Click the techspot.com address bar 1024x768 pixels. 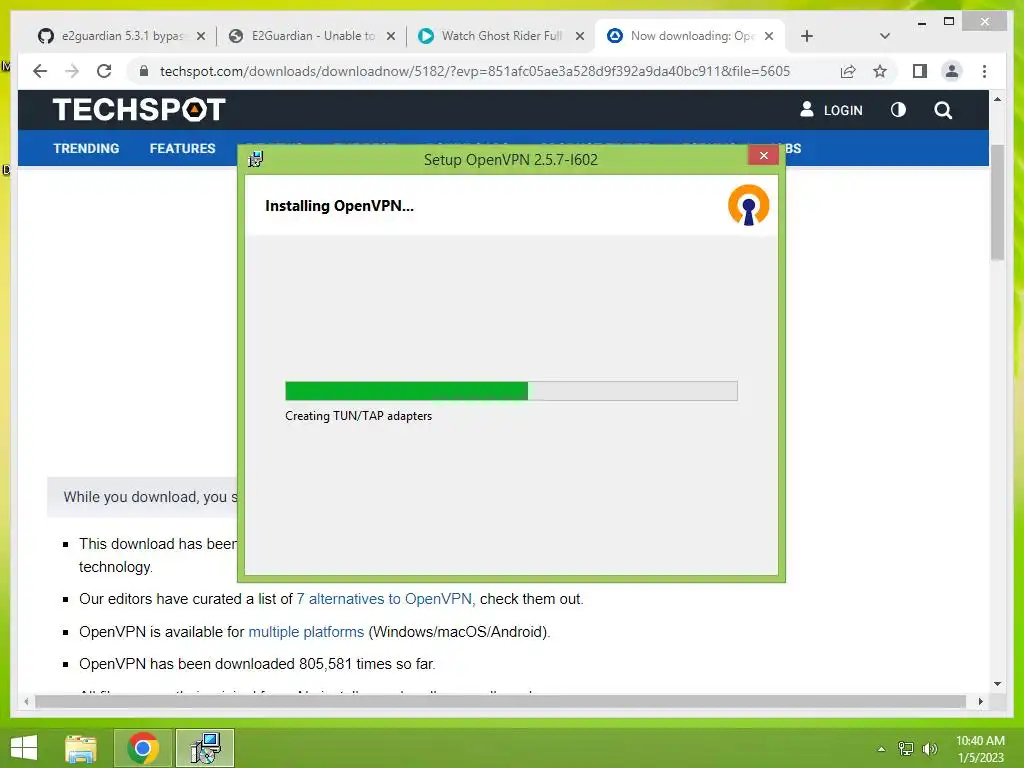(475, 71)
